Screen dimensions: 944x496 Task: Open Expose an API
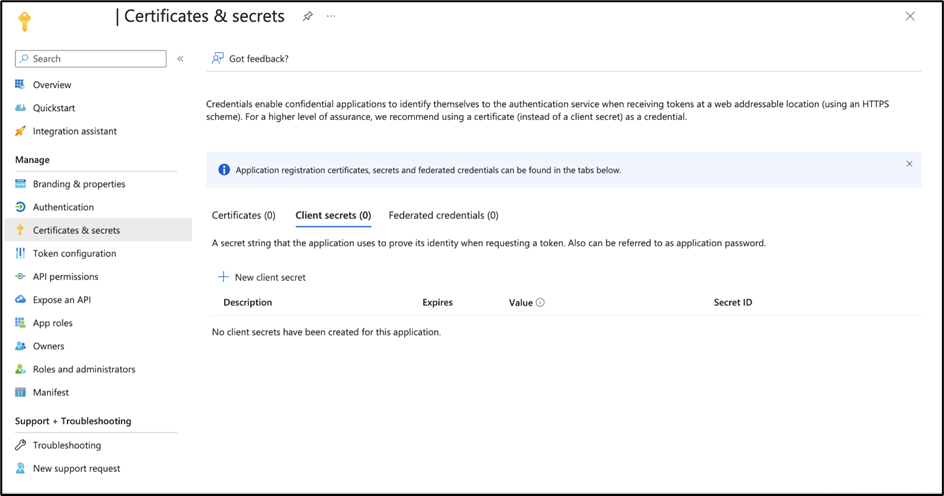[x=61, y=300]
